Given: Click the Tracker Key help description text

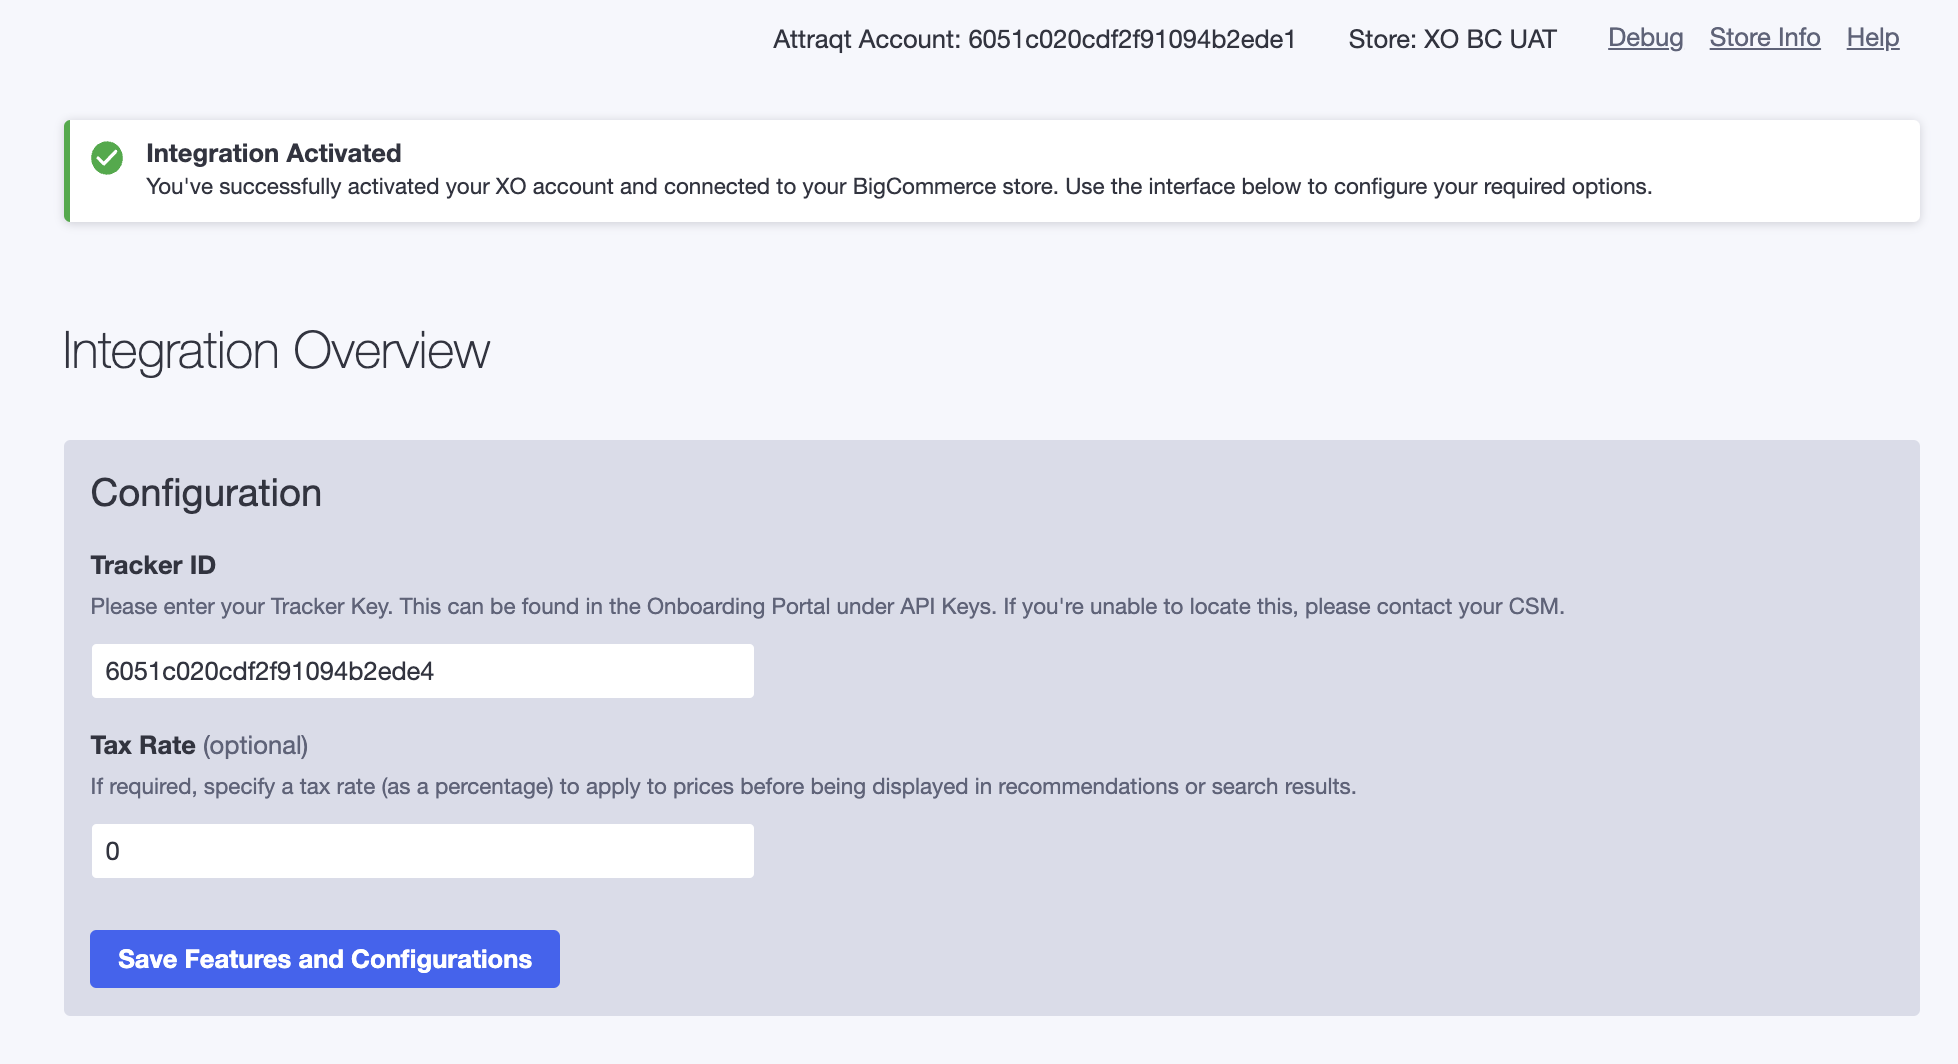Looking at the screenshot, I should click(827, 606).
